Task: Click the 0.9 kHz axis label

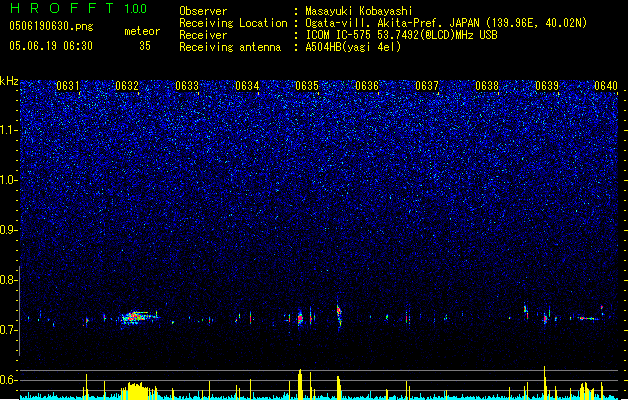Action: tap(9, 230)
